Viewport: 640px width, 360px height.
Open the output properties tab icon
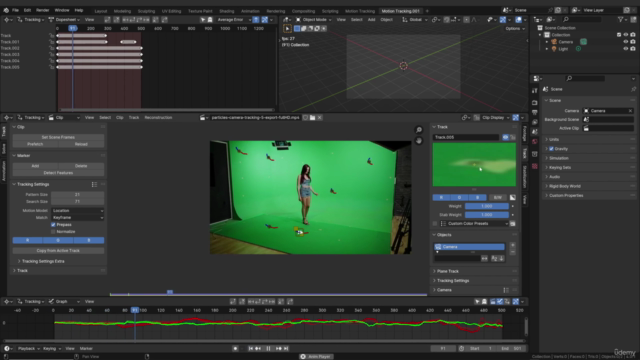tap(535, 112)
